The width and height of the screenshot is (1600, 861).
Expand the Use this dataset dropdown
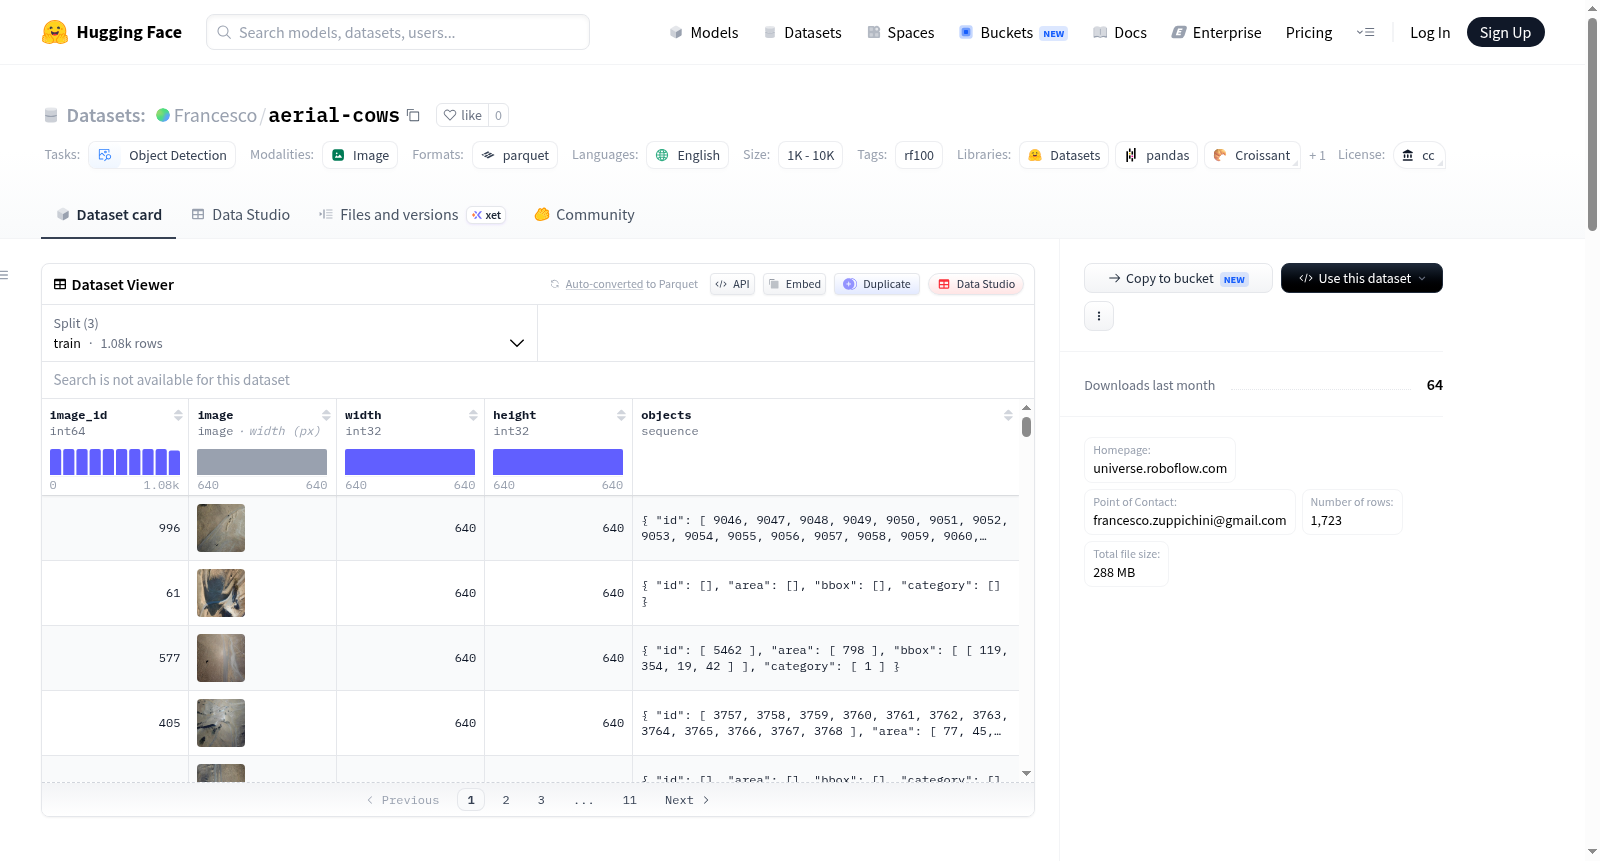pyautogui.click(x=1362, y=278)
